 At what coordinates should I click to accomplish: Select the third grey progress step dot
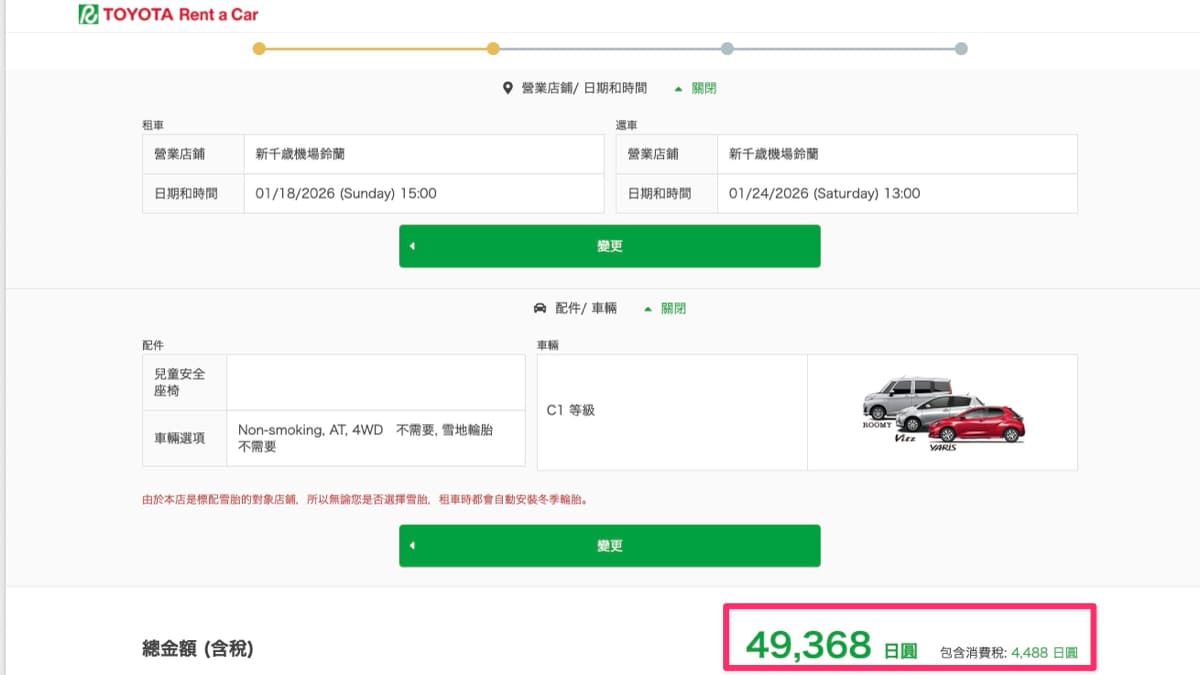(727, 48)
